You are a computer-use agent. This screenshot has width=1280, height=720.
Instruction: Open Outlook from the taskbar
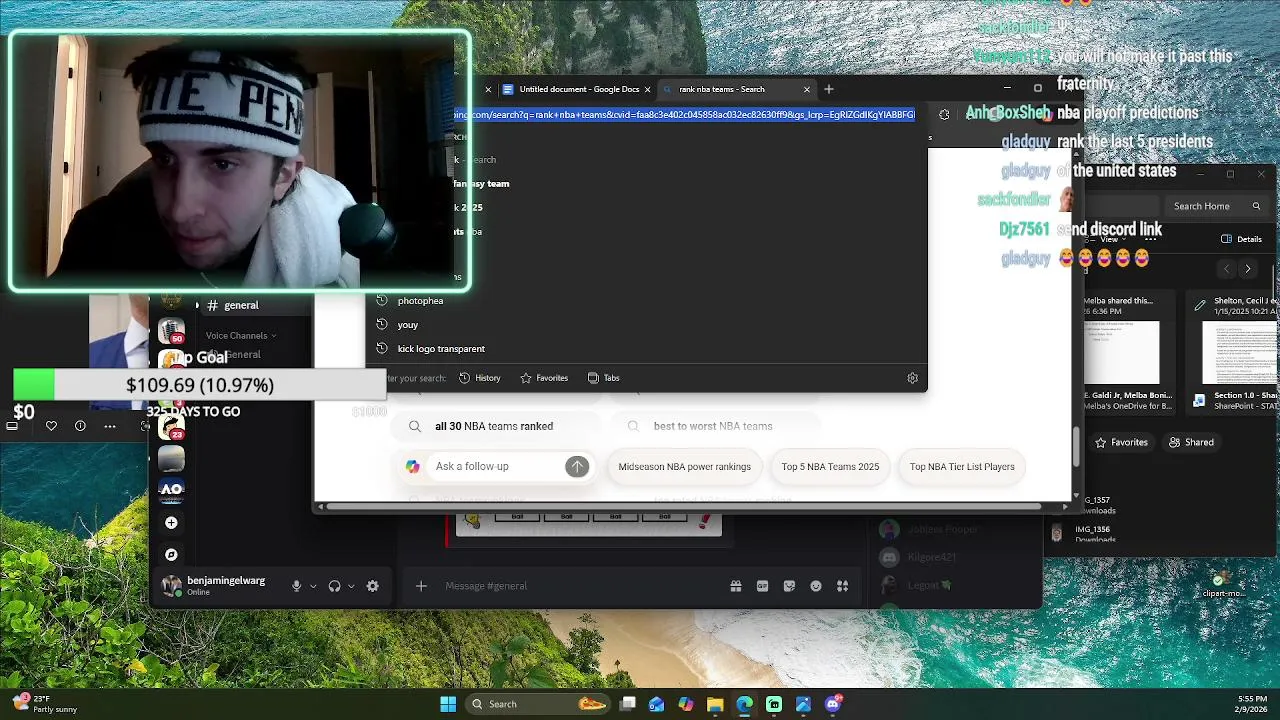pyautogui.click(x=656, y=704)
